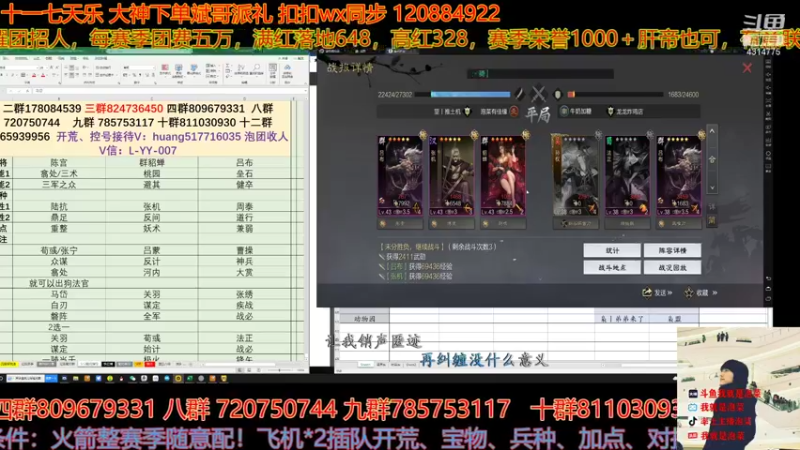Screen dimensions: 800x450
Task: Open the Cell Styles gallery icon
Action: 193,69
